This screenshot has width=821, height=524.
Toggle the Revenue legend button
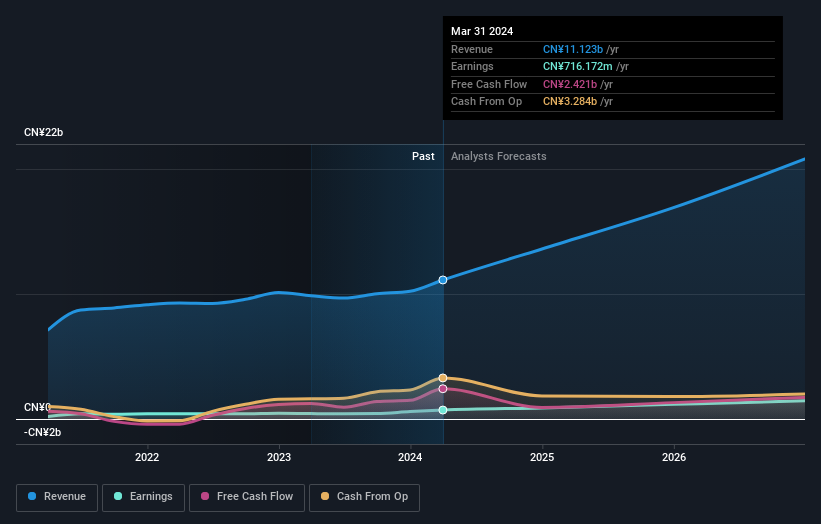(57, 497)
